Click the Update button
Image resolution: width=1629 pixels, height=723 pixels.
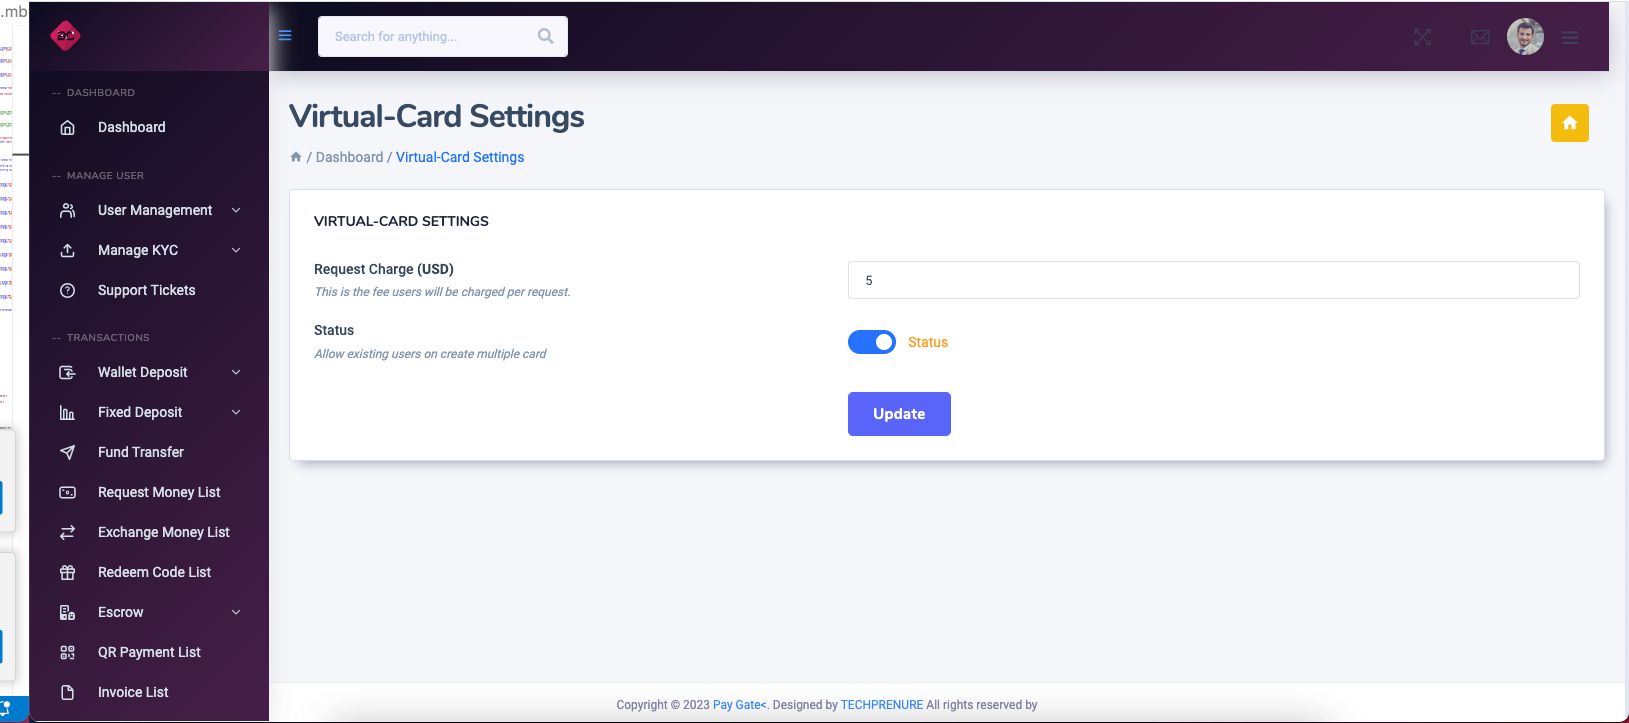tap(899, 414)
